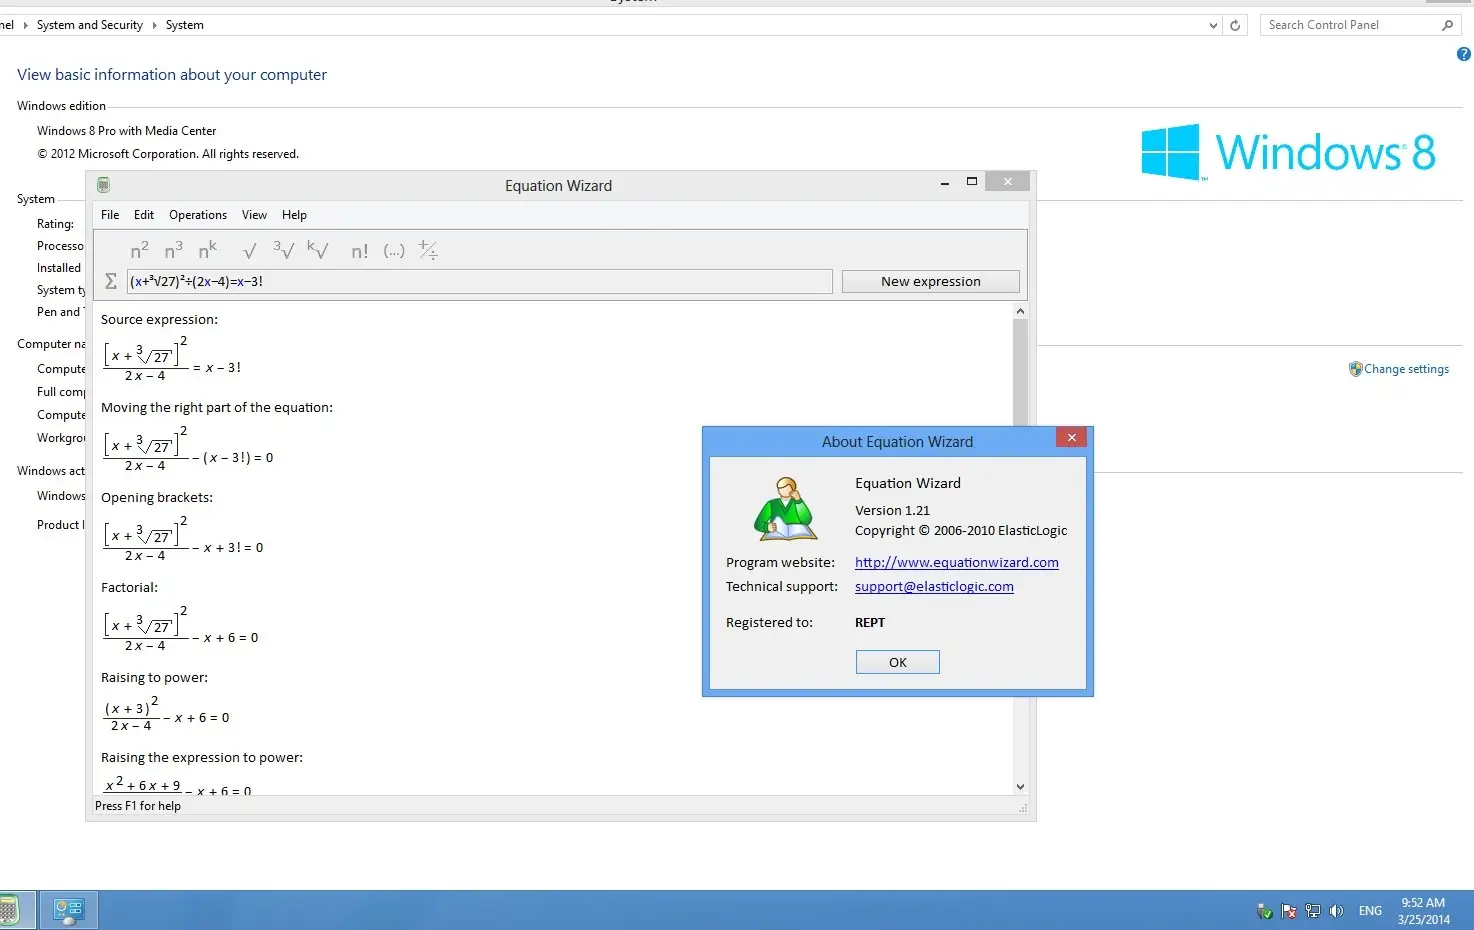
Task: Insert the square power n² symbol
Action: pos(140,250)
